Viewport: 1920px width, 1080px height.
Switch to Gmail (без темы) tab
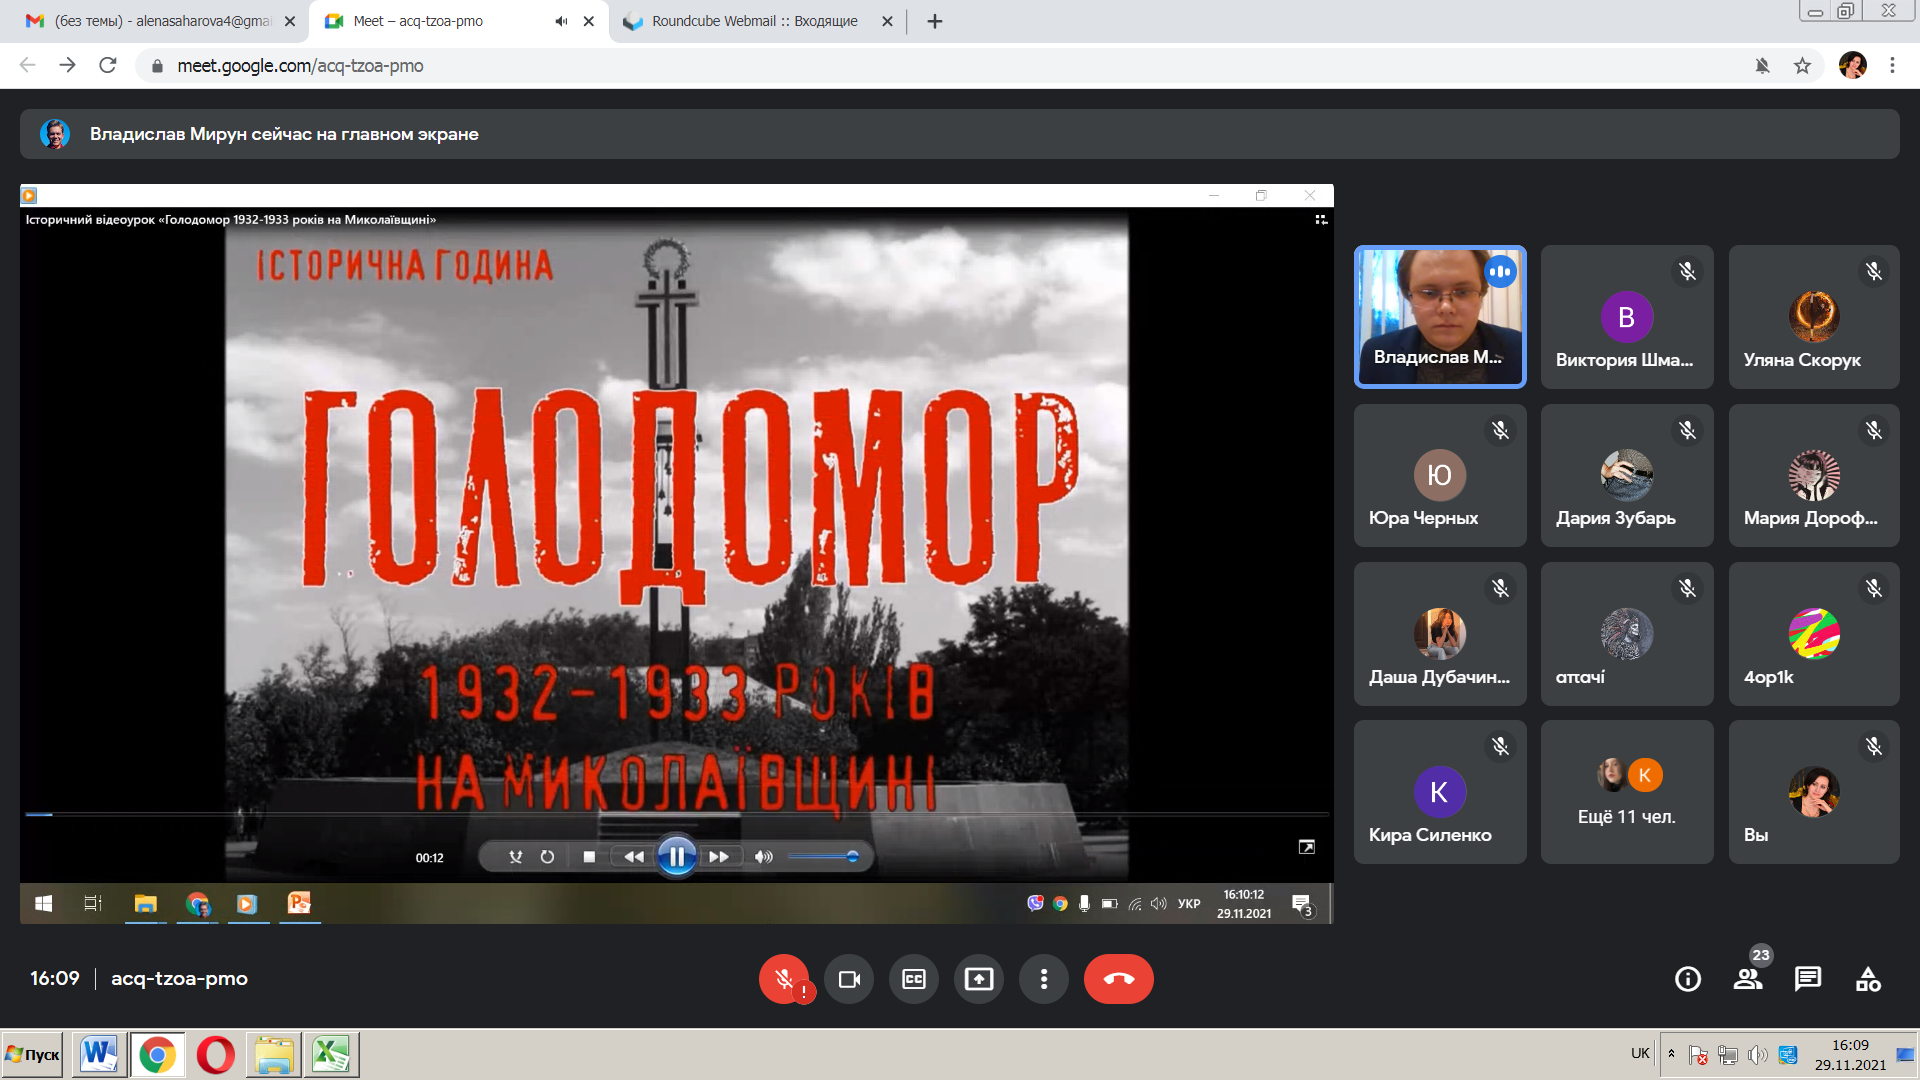coord(162,21)
